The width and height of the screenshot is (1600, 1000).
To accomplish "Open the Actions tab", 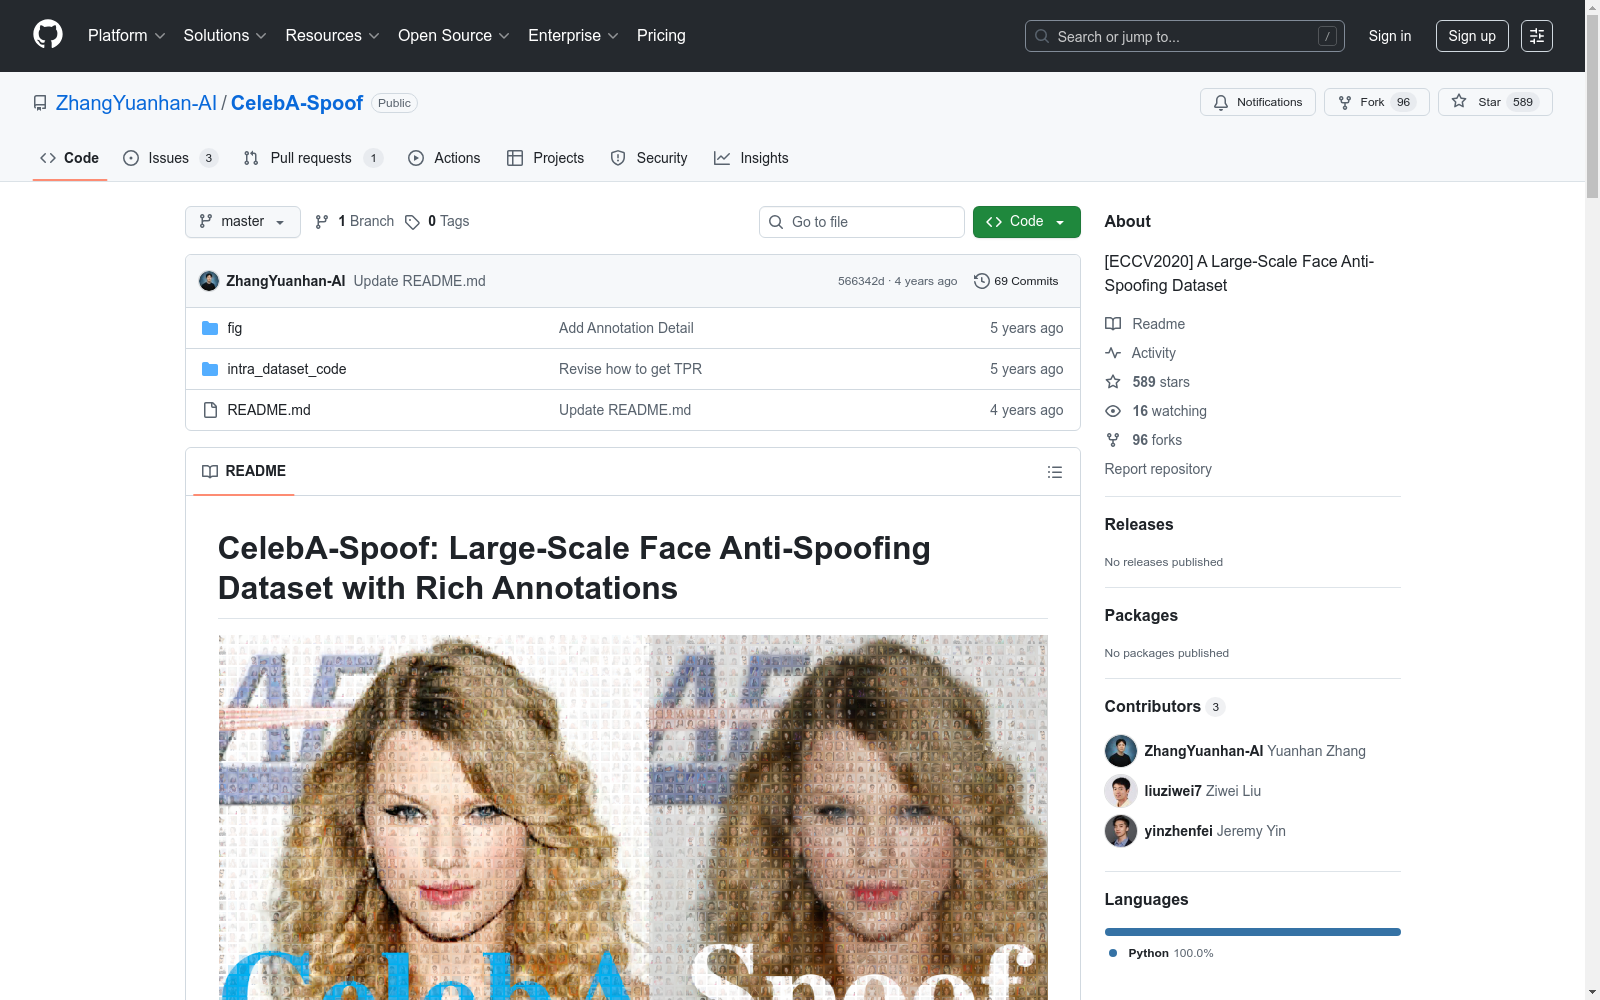I will coord(445,158).
